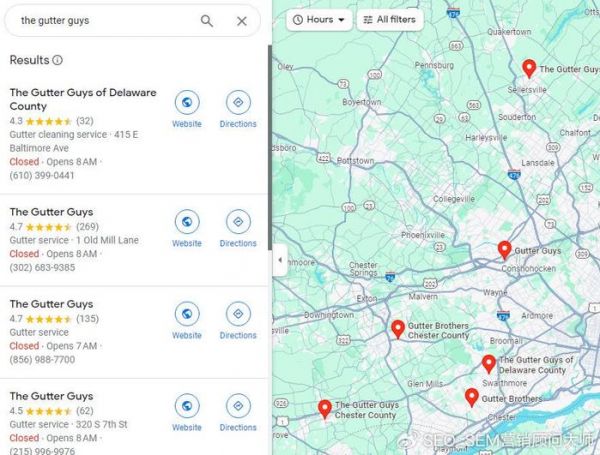Screen dimensions: 600x455
Task: Clear the search with the X icon
Action: (242, 21)
